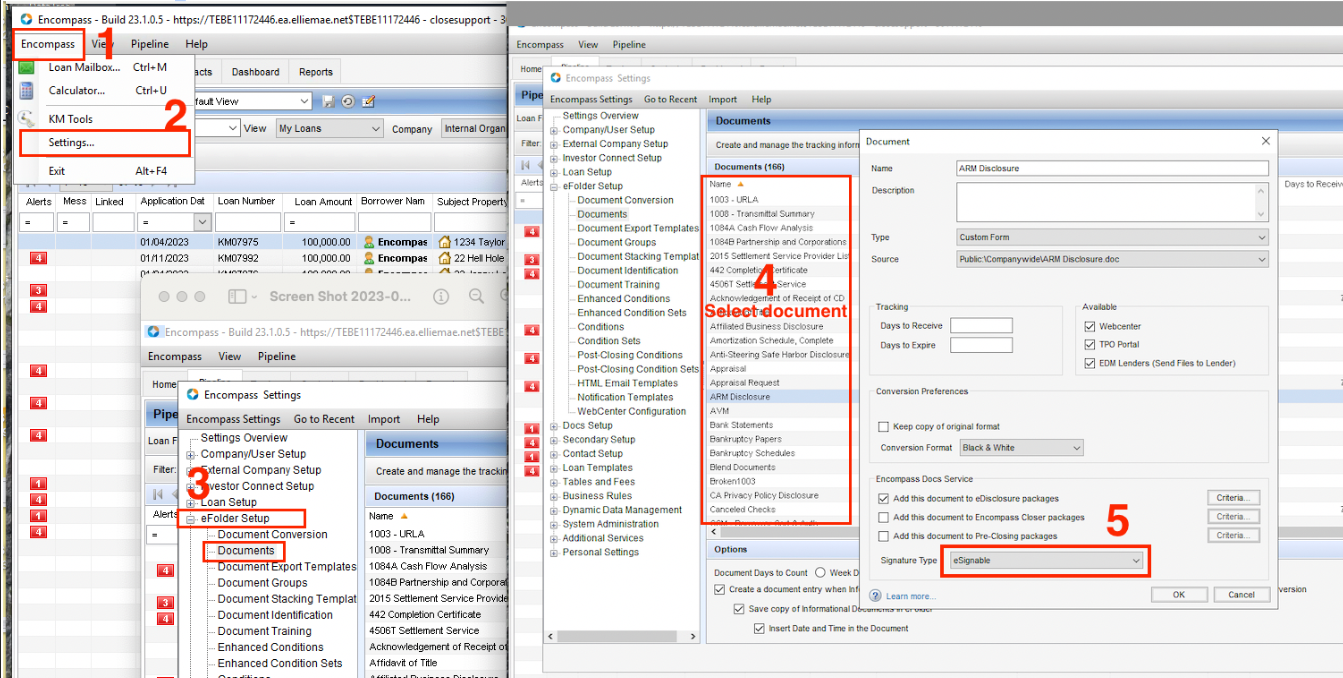This screenshot has height=678, width=1343.
Task: Open the Type dropdown showing Custom Form
Action: coord(1112,237)
